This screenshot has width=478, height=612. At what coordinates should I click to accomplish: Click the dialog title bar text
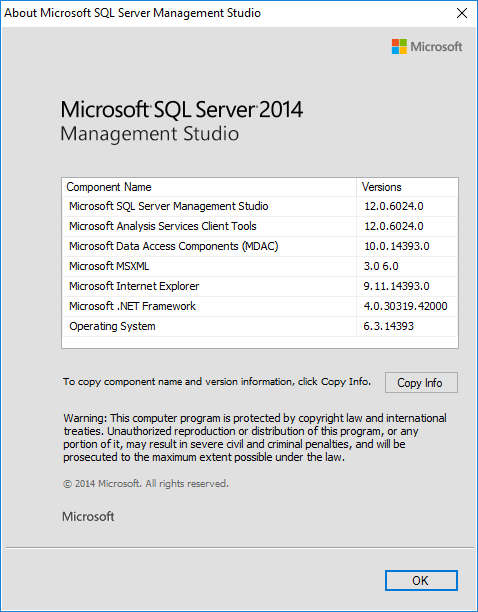click(132, 13)
